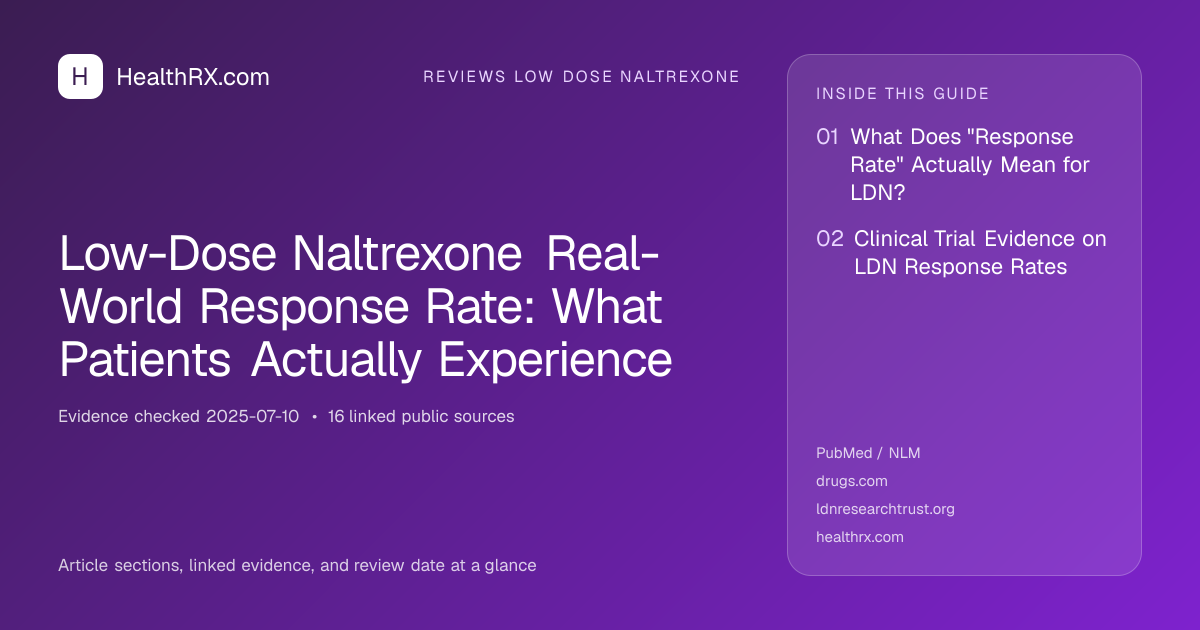Image resolution: width=1200 pixels, height=630 pixels.
Task: Click the 'PubMed / NLM' source
Action: tap(868, 453)
